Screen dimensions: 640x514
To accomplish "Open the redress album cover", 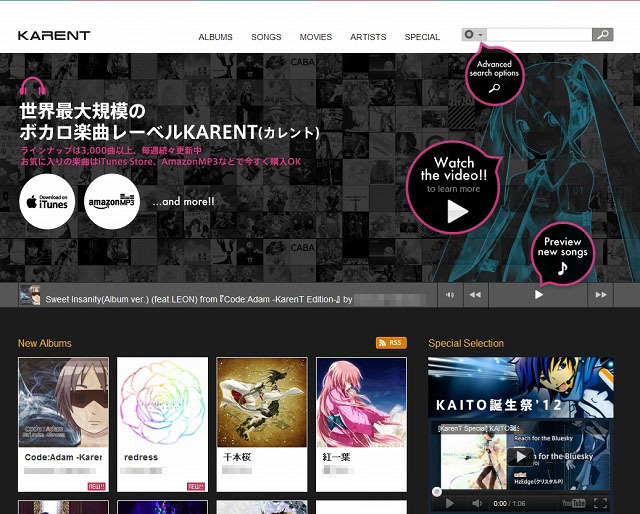I will coord(162,402).
